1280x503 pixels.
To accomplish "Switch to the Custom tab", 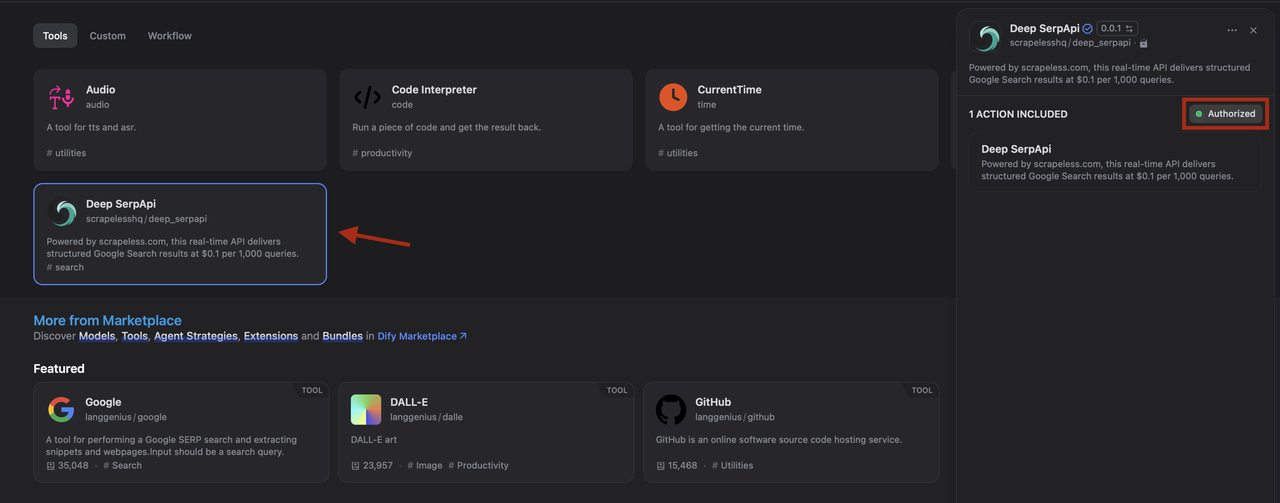I will [x=108, y=36].
